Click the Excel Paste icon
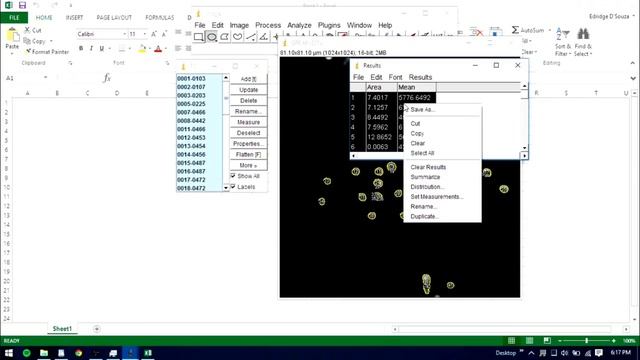 [12, 35]
